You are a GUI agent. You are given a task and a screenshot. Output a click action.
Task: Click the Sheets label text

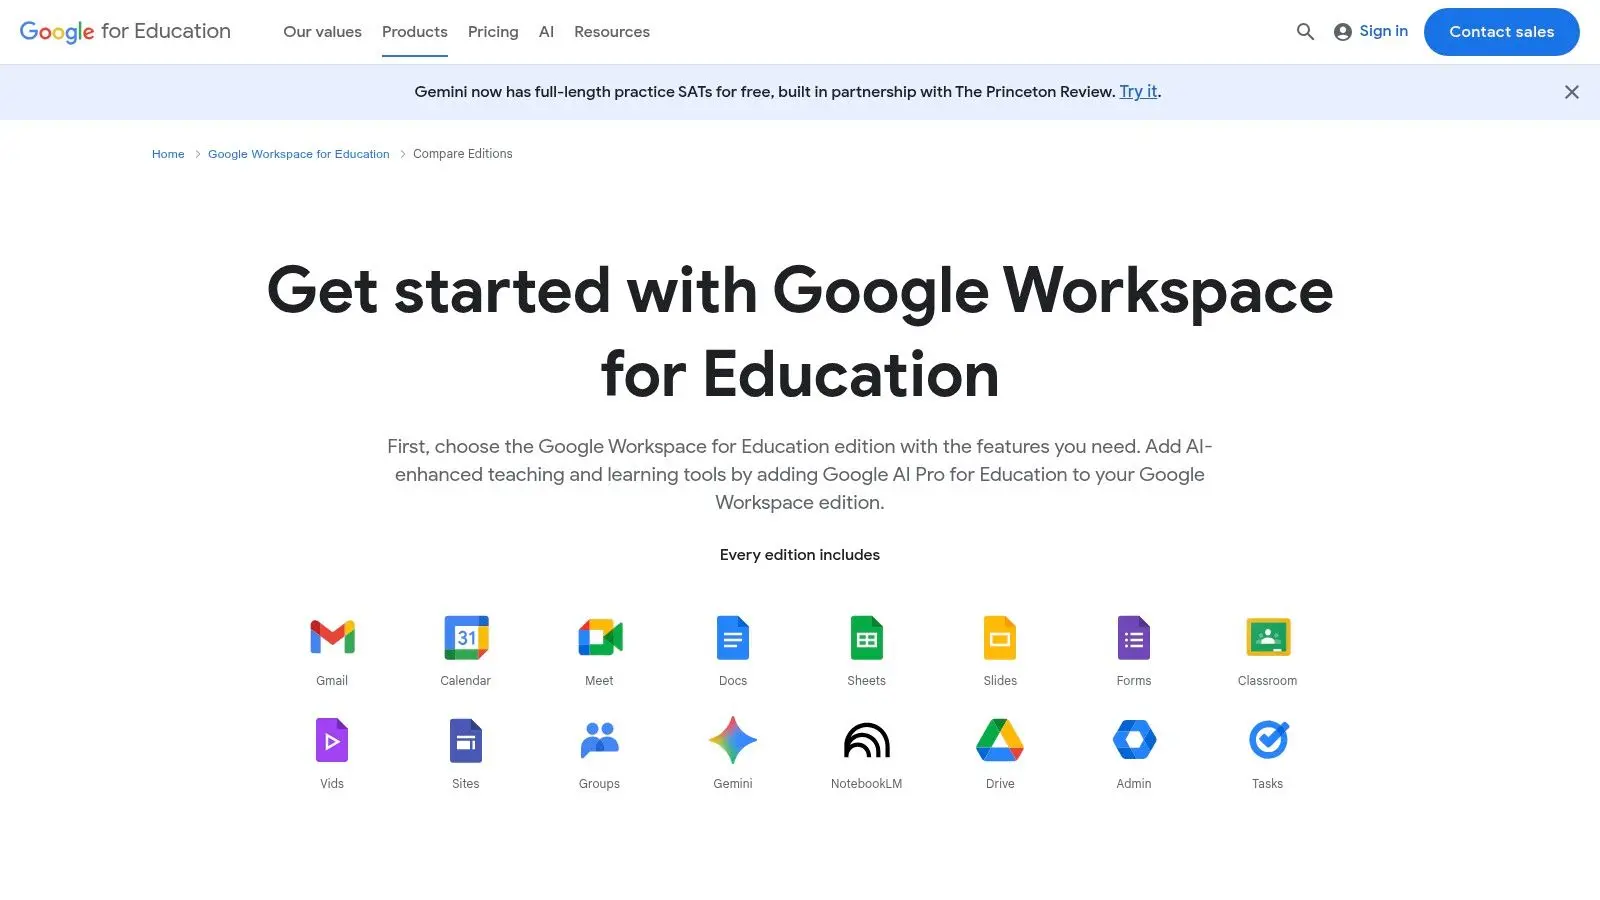(x=867, y=681)
